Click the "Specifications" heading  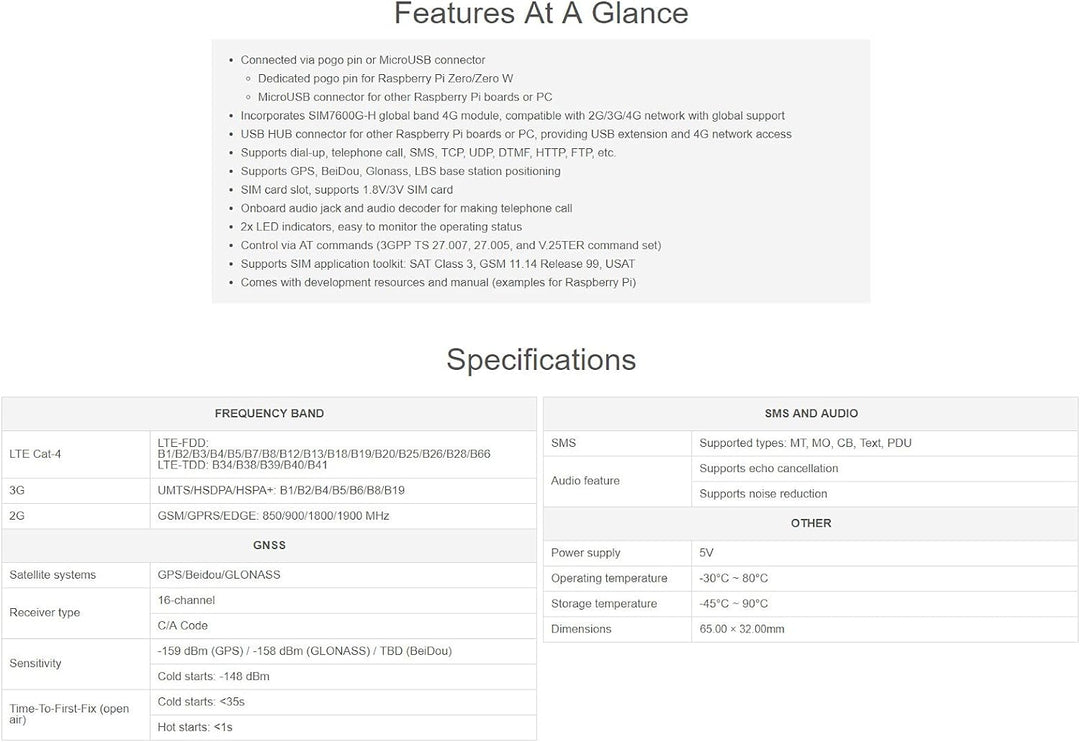click(x=540, y=359)
